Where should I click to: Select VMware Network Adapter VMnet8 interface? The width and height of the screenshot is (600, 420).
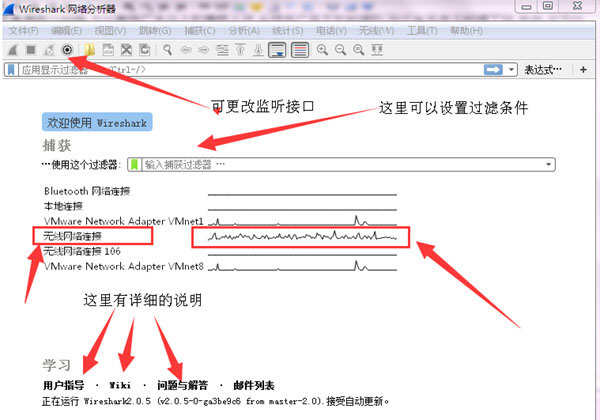click(x=123, y=266)
